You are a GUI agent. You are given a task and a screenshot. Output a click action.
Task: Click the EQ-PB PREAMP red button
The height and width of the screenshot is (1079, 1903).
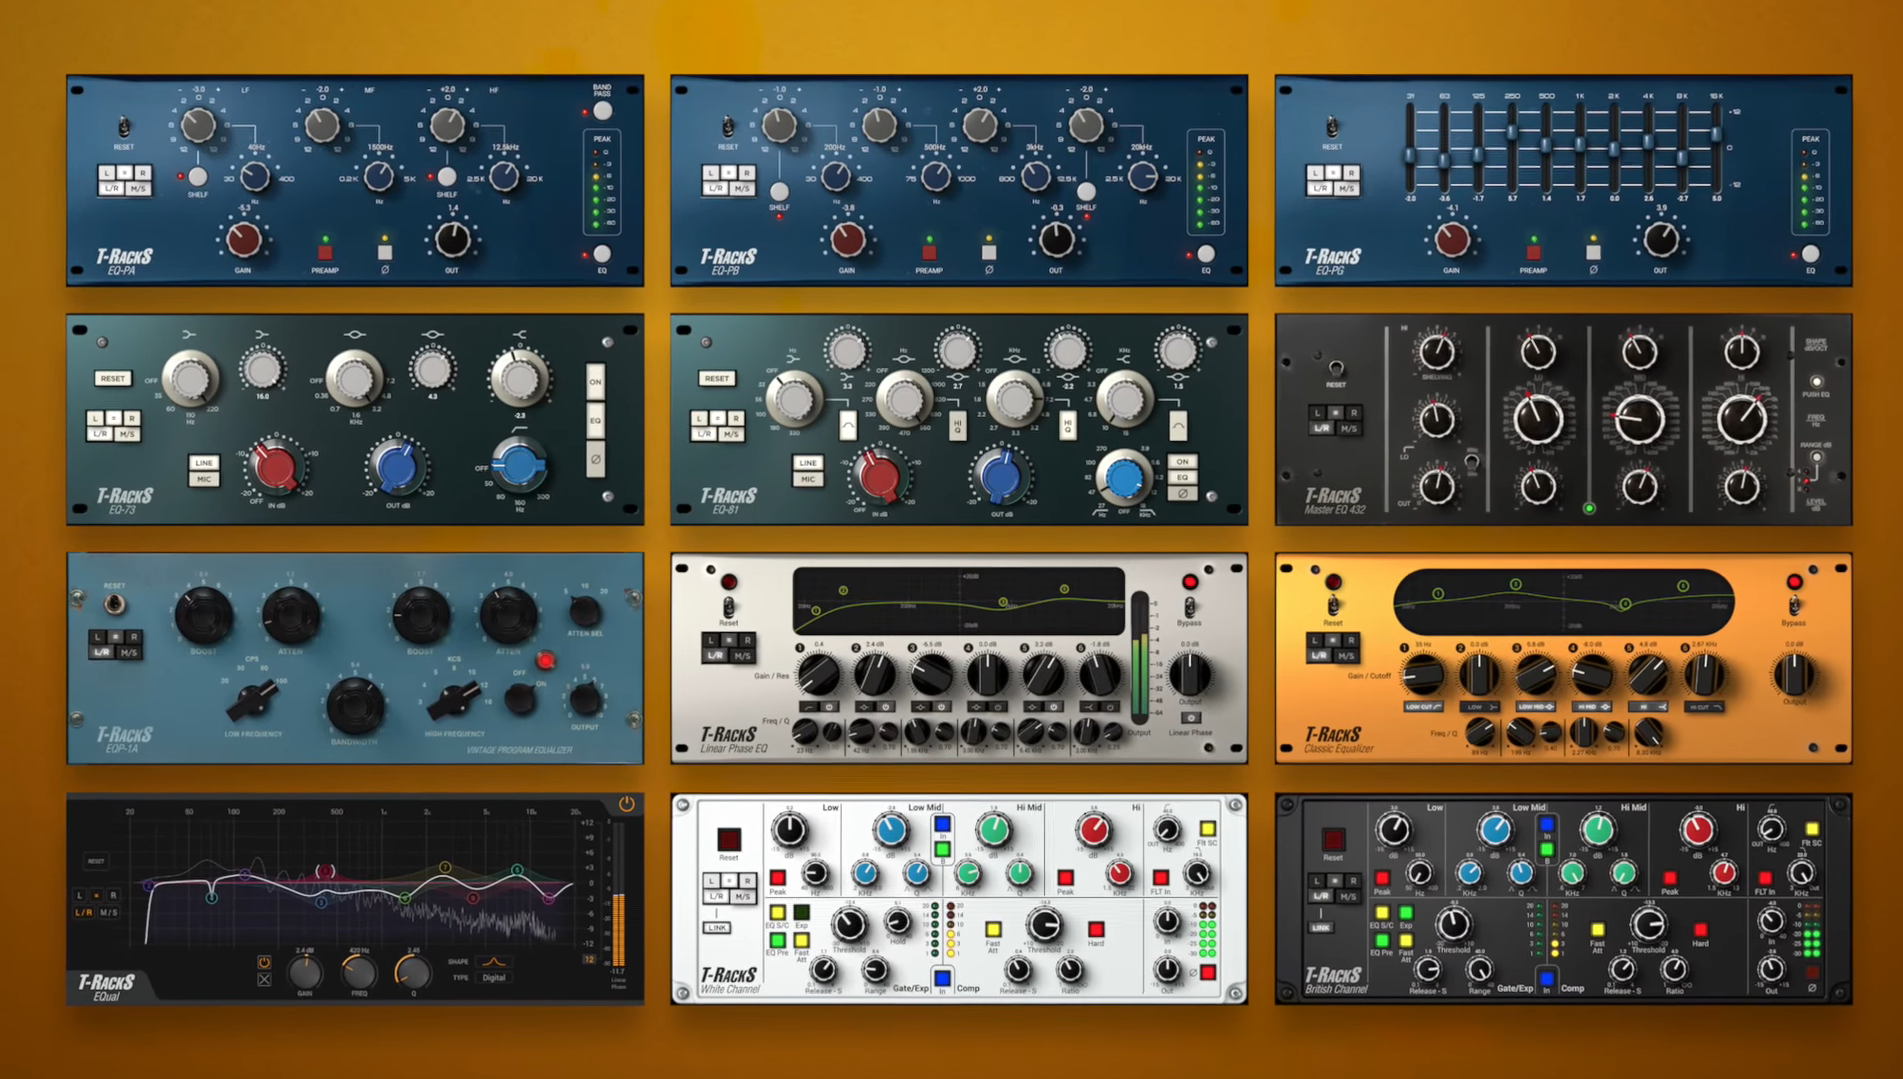coord(929,252)
